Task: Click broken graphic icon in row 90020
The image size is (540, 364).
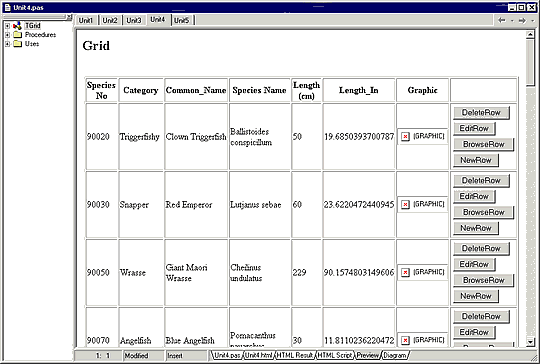Action: click(405, 137)
